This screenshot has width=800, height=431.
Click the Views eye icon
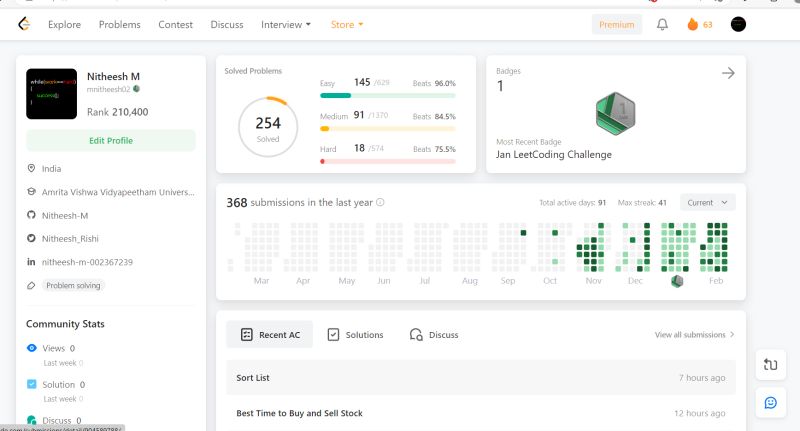point(32,348)
